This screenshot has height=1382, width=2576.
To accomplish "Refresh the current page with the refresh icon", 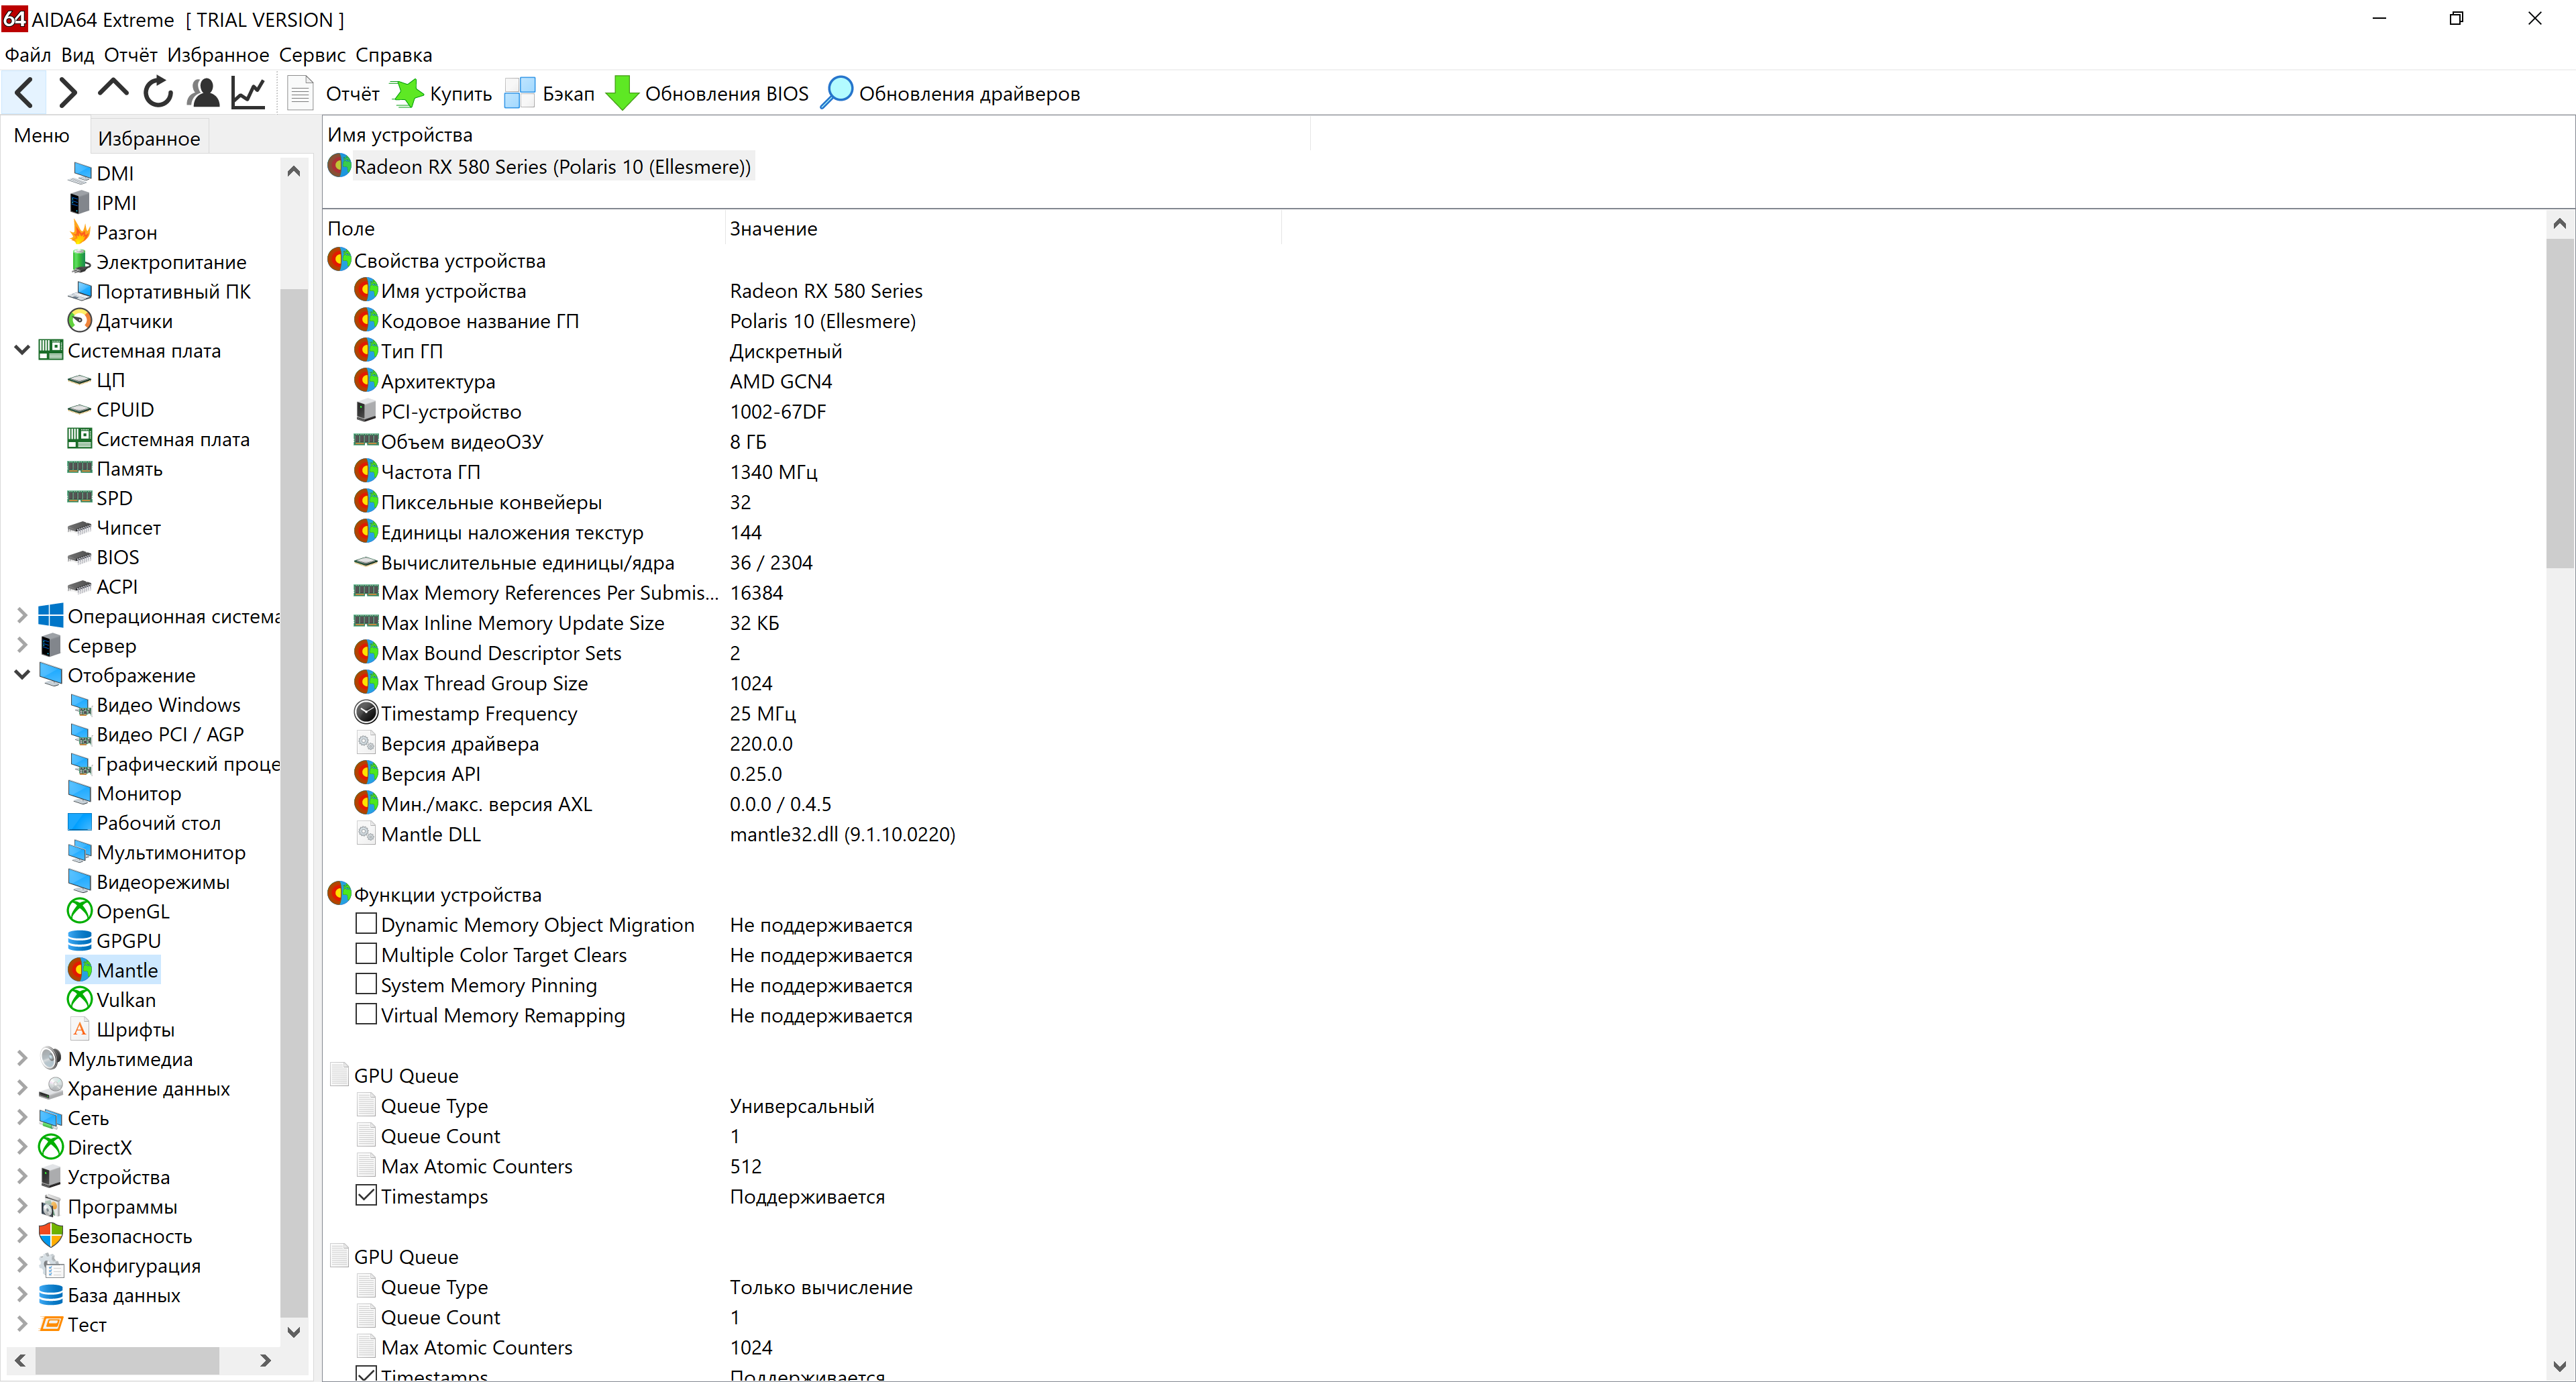I will point(158,93).
